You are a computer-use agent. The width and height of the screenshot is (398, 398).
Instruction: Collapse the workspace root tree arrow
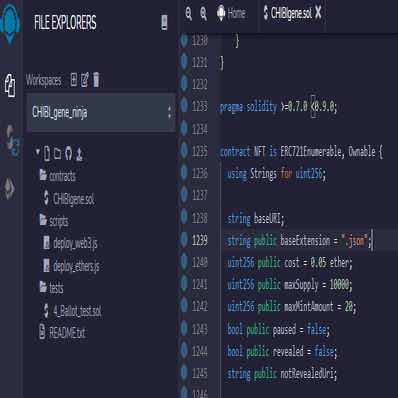(38, 152)
